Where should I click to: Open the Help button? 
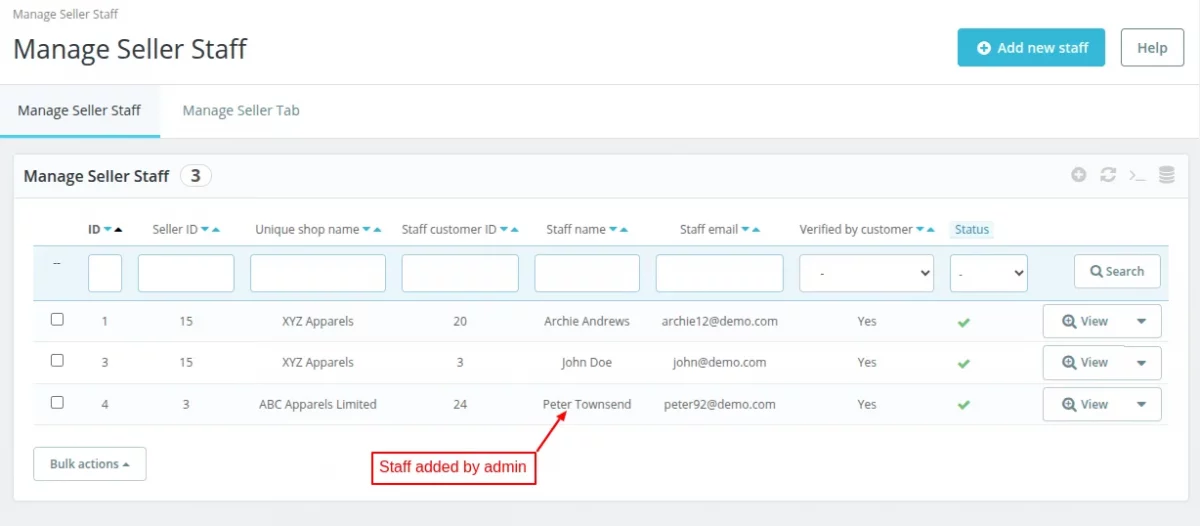pos(1152,47)
